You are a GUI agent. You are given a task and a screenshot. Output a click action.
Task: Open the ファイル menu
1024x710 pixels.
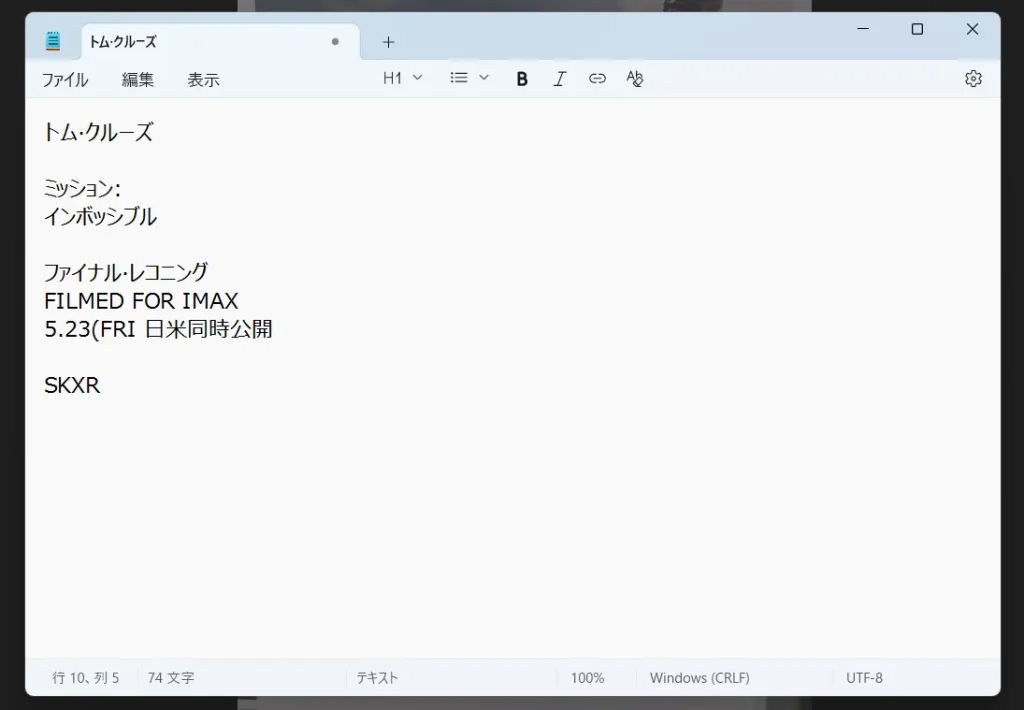65,80
